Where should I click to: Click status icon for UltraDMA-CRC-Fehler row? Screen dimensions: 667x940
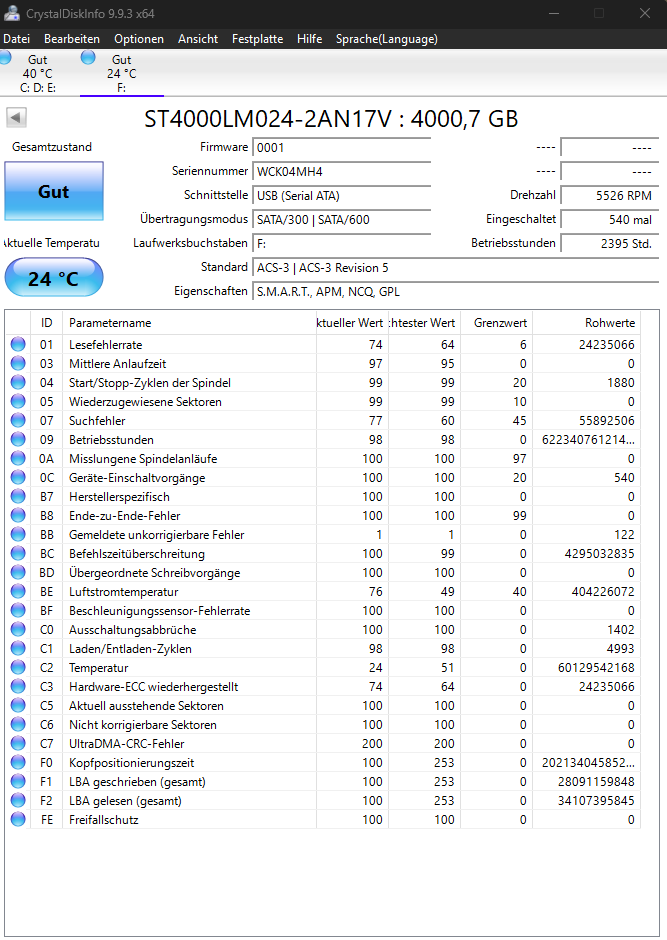point(18,743)
